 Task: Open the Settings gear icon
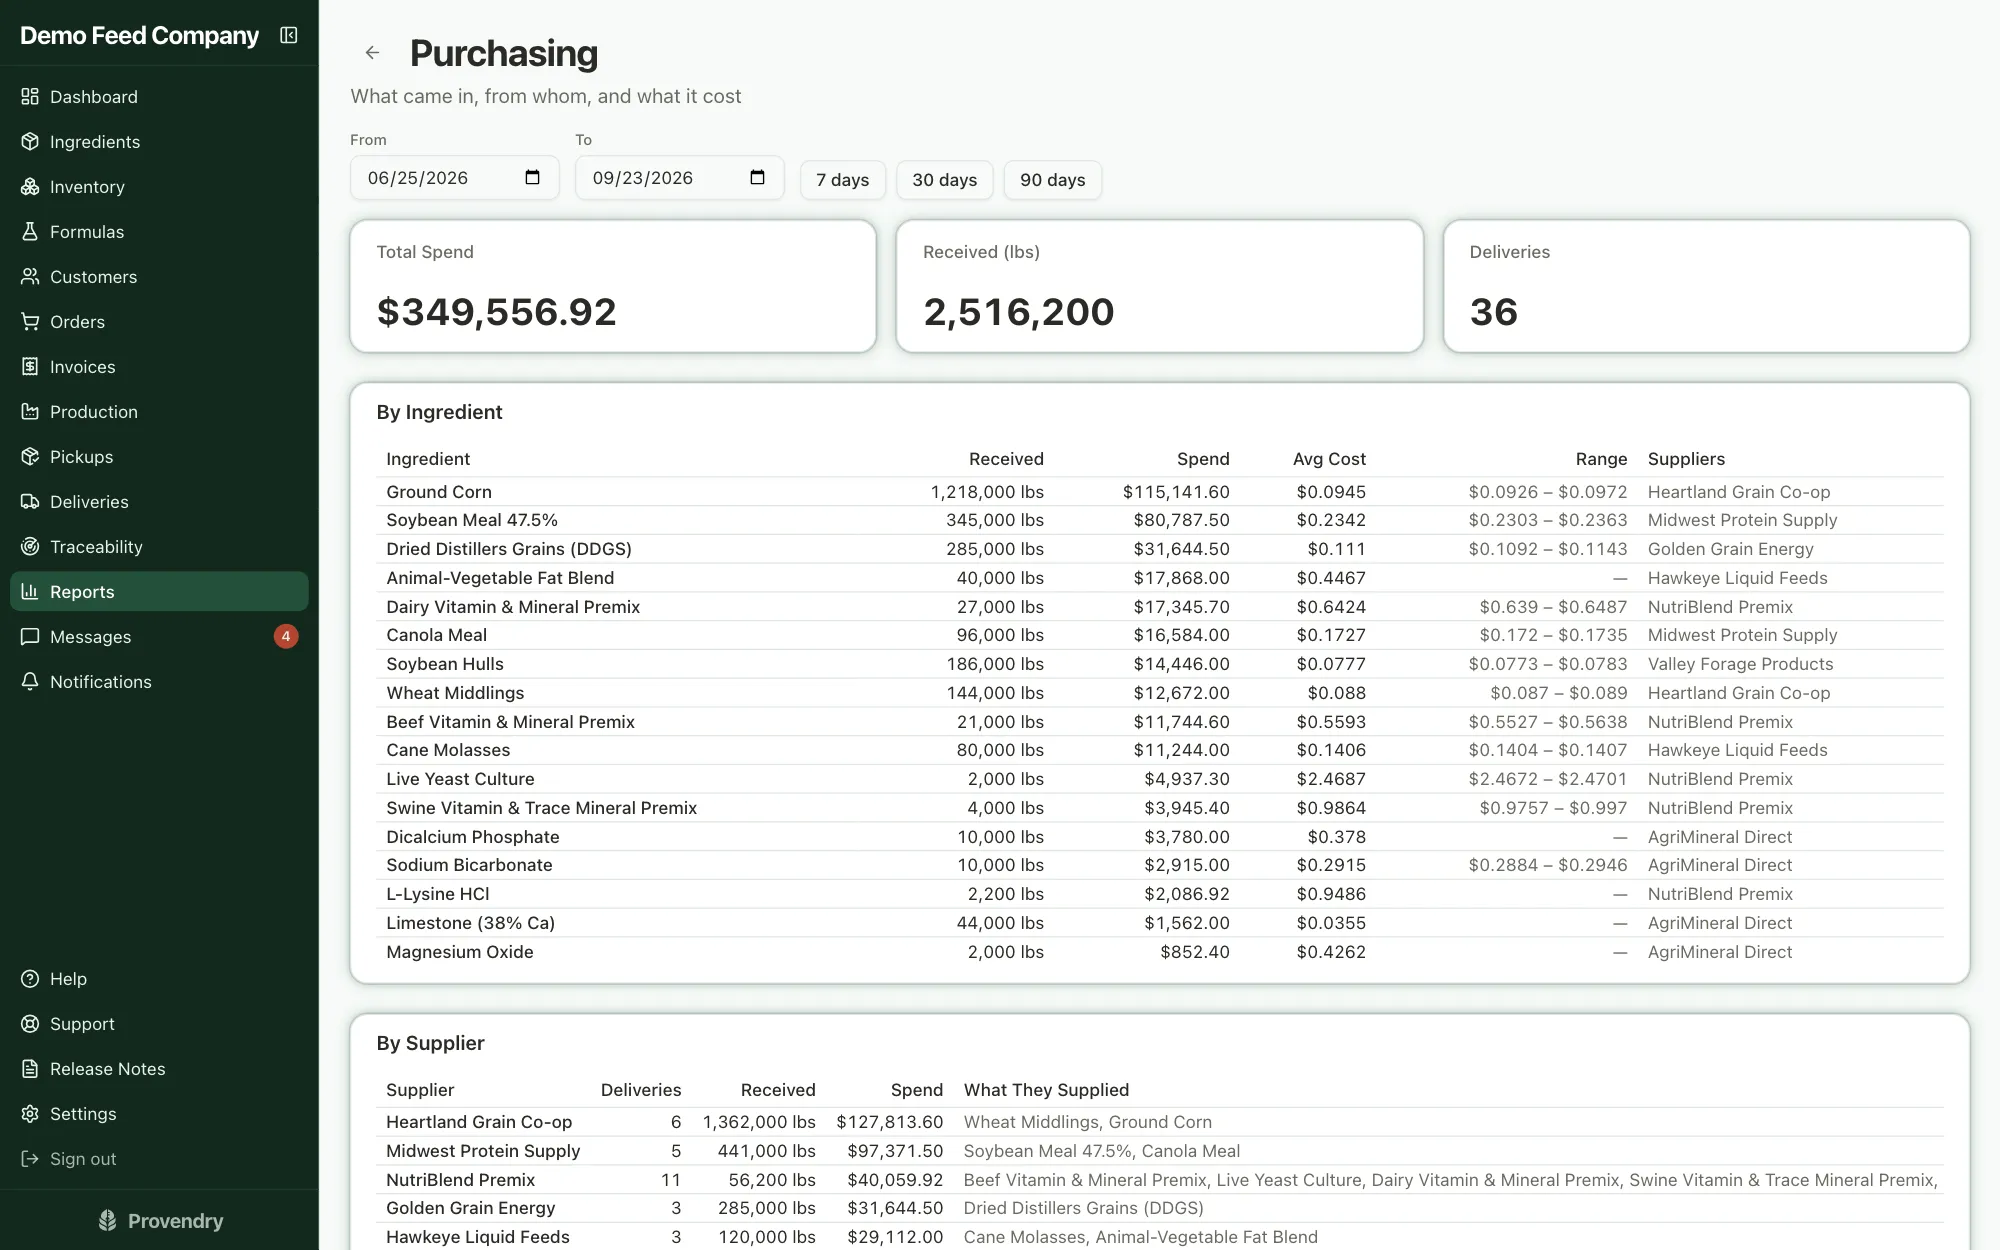point(30,1113)
